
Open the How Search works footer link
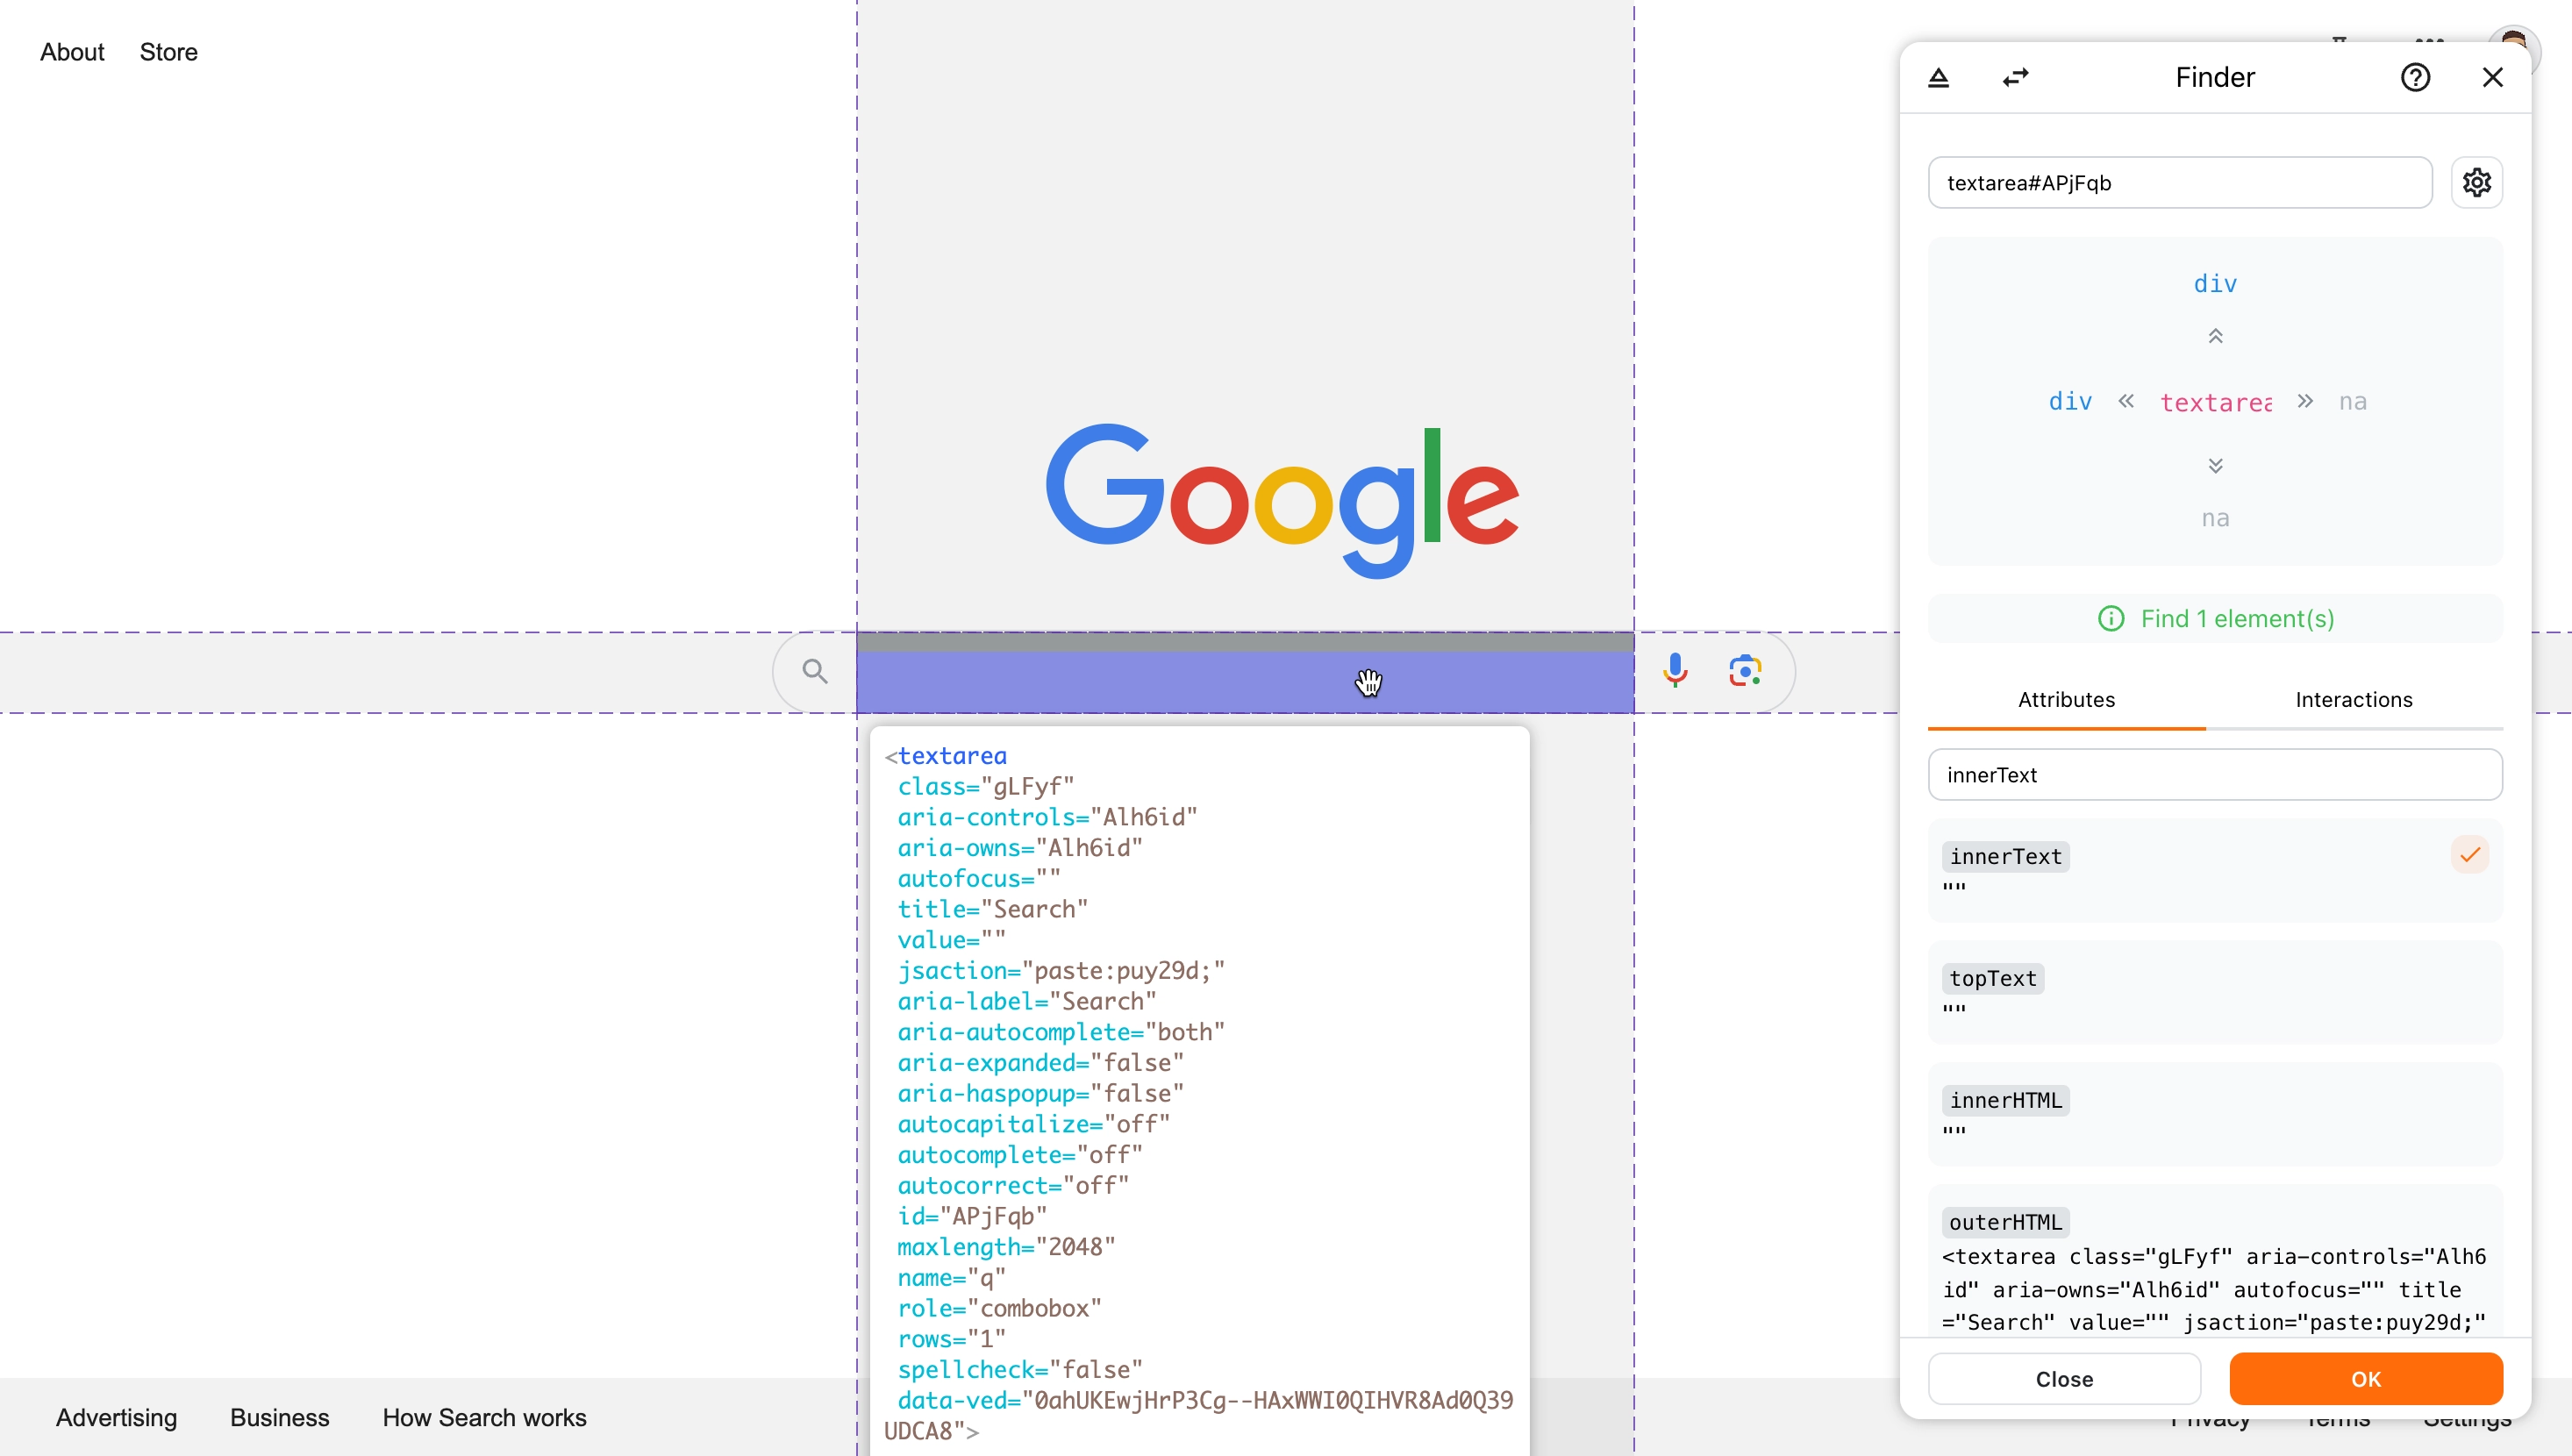pos(484,1418)
